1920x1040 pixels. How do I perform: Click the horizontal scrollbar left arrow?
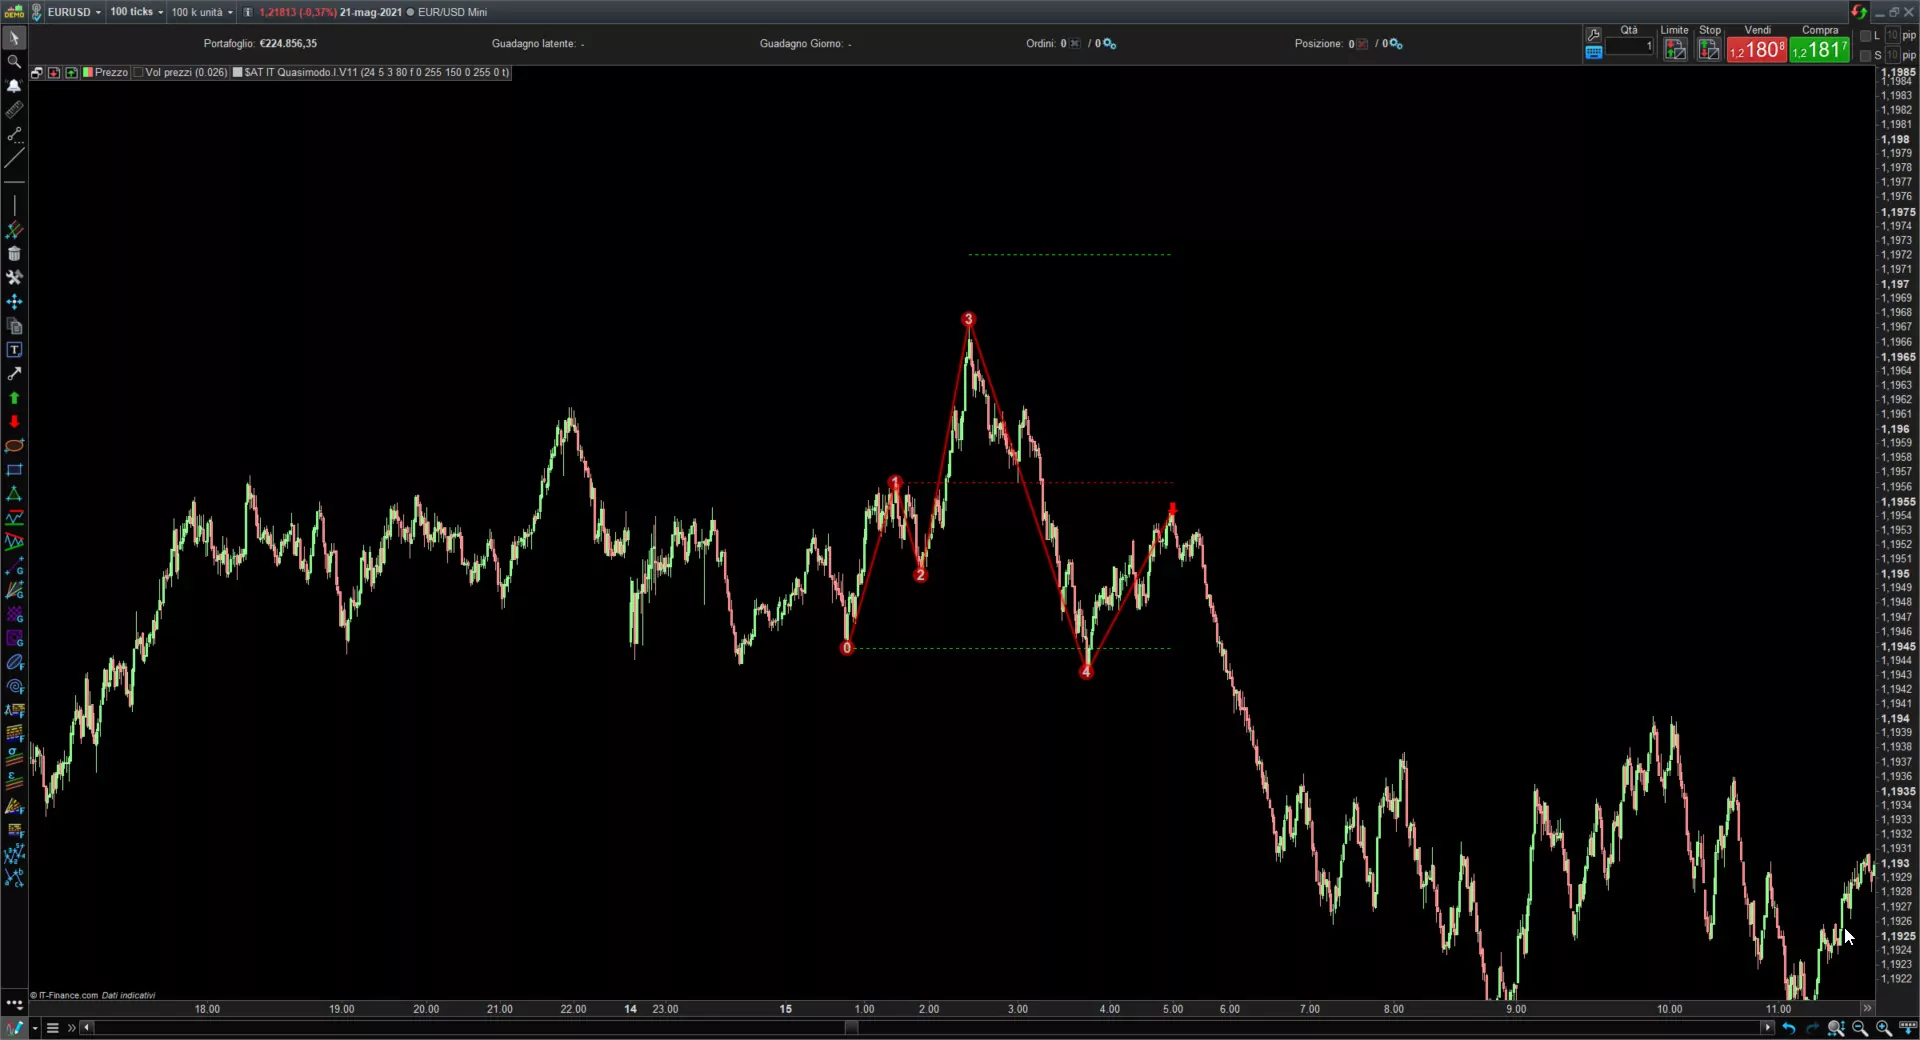(87, 1028)
